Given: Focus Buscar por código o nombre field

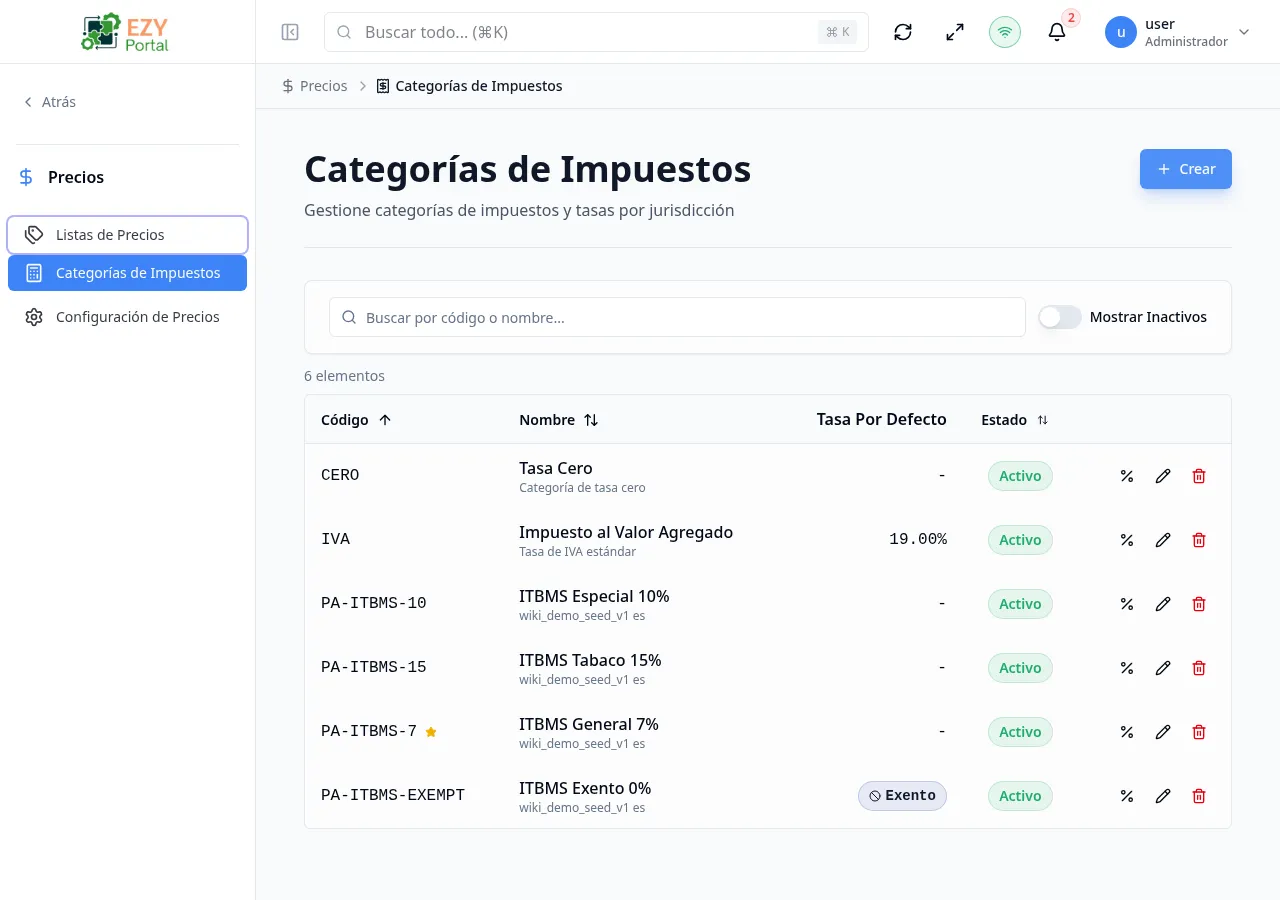Looking at the screenshot, I should pyautogui.click(x=677, y=317).
